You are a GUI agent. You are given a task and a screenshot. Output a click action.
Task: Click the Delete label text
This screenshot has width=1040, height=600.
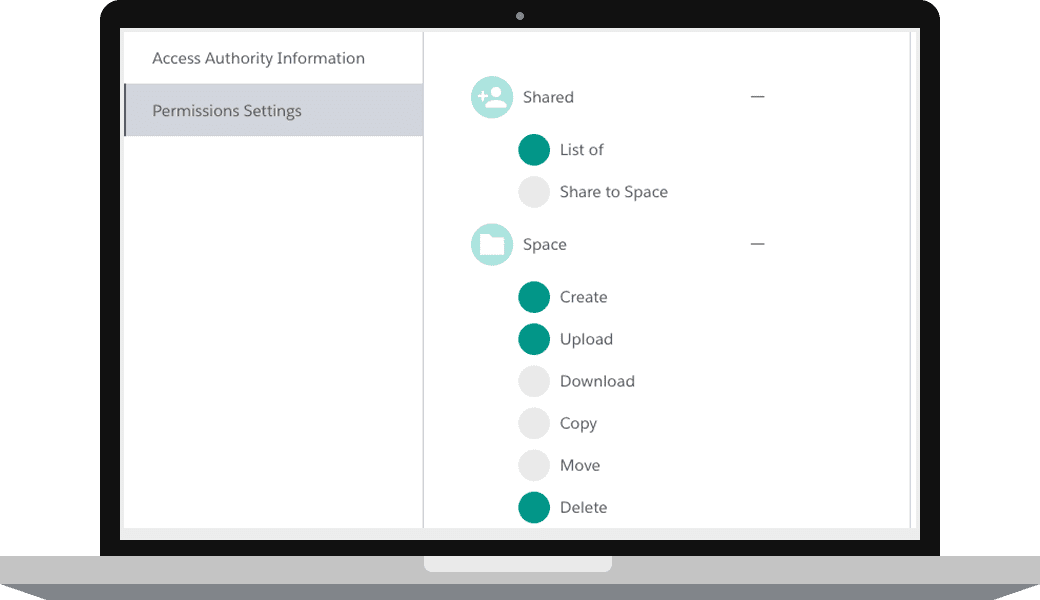pyautogui.click(x=583, y=507)
